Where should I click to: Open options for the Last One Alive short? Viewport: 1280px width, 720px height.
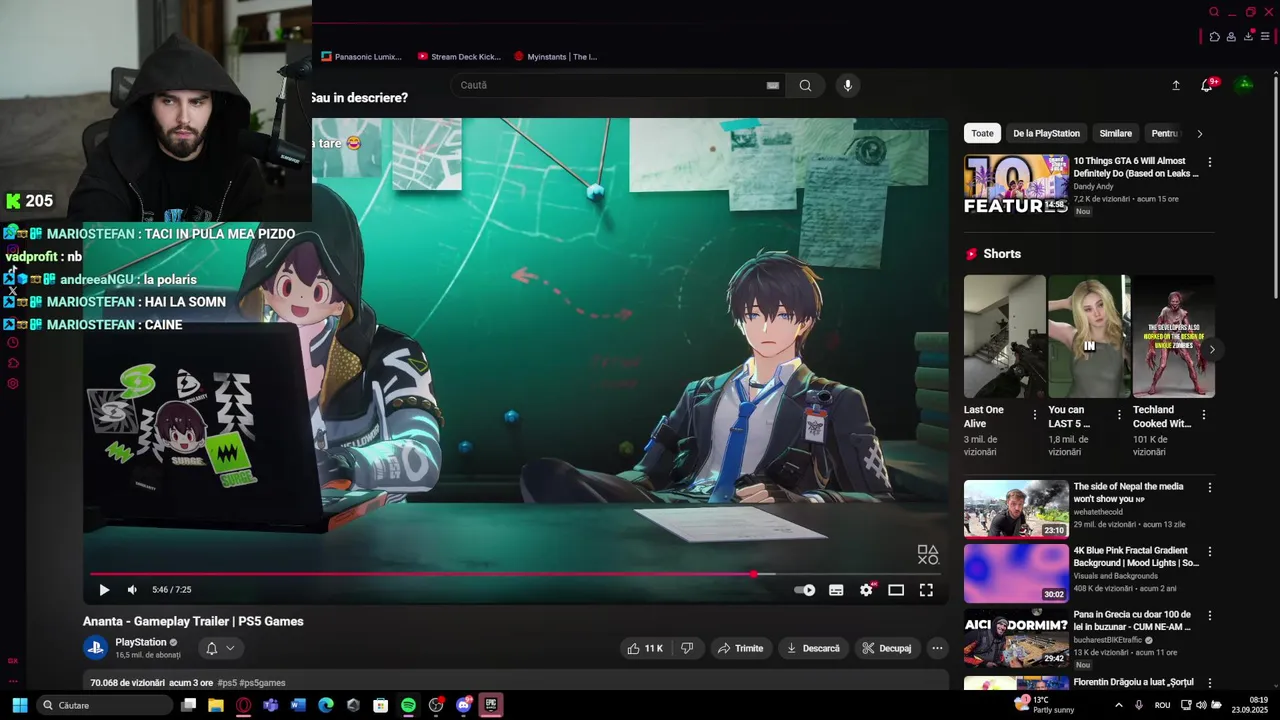tap(1034, 414)
